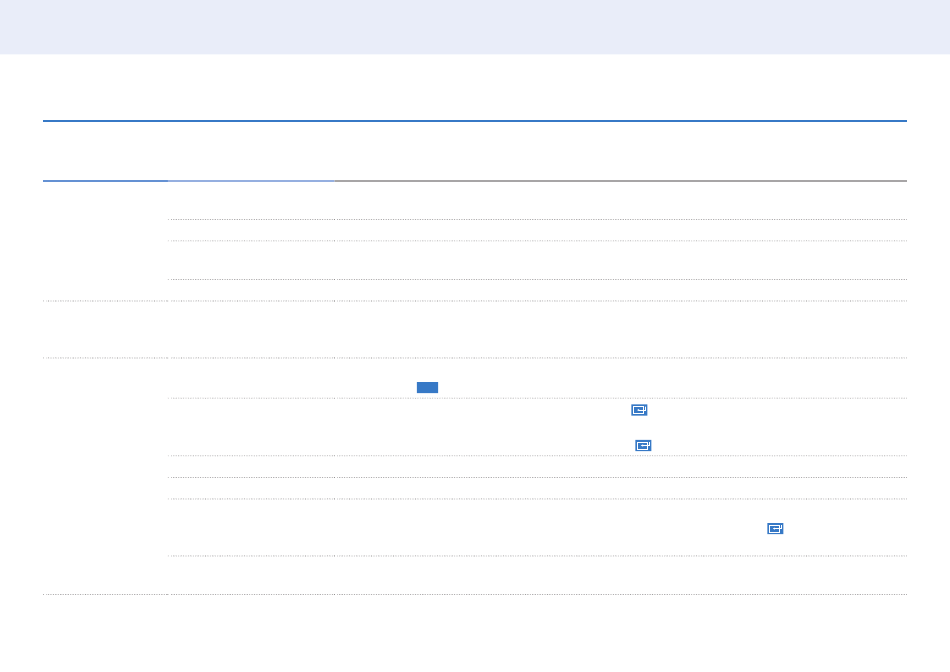Click the tall first-column cell beside the Source icons

105,476
